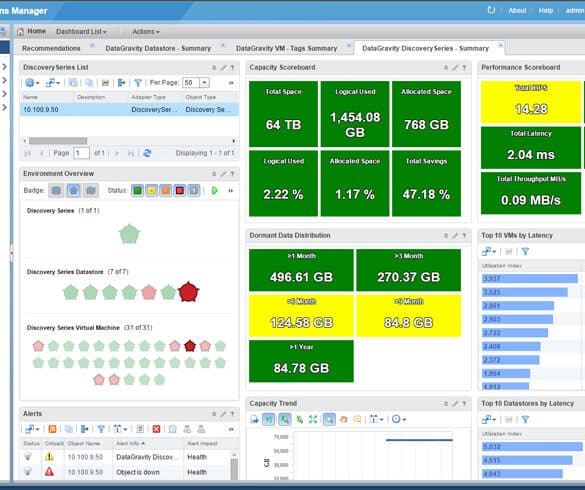Viewport: 585px width, 490px height.
Task: Close the Recommendations tab
Action: 92,46
